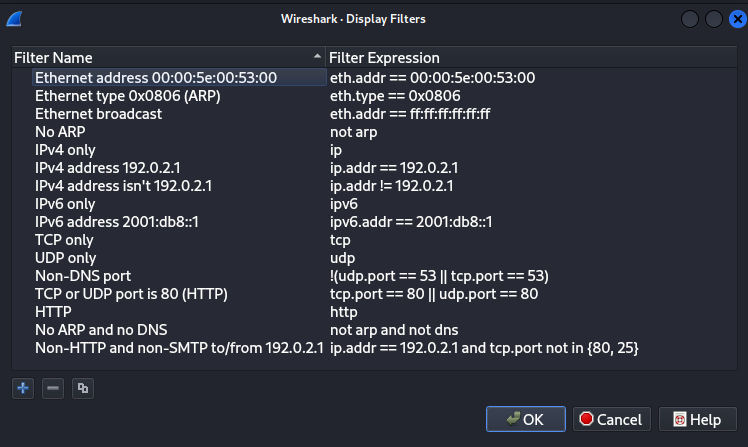
Task: Select the IPv4 only filter name
Action: point(65,150)
